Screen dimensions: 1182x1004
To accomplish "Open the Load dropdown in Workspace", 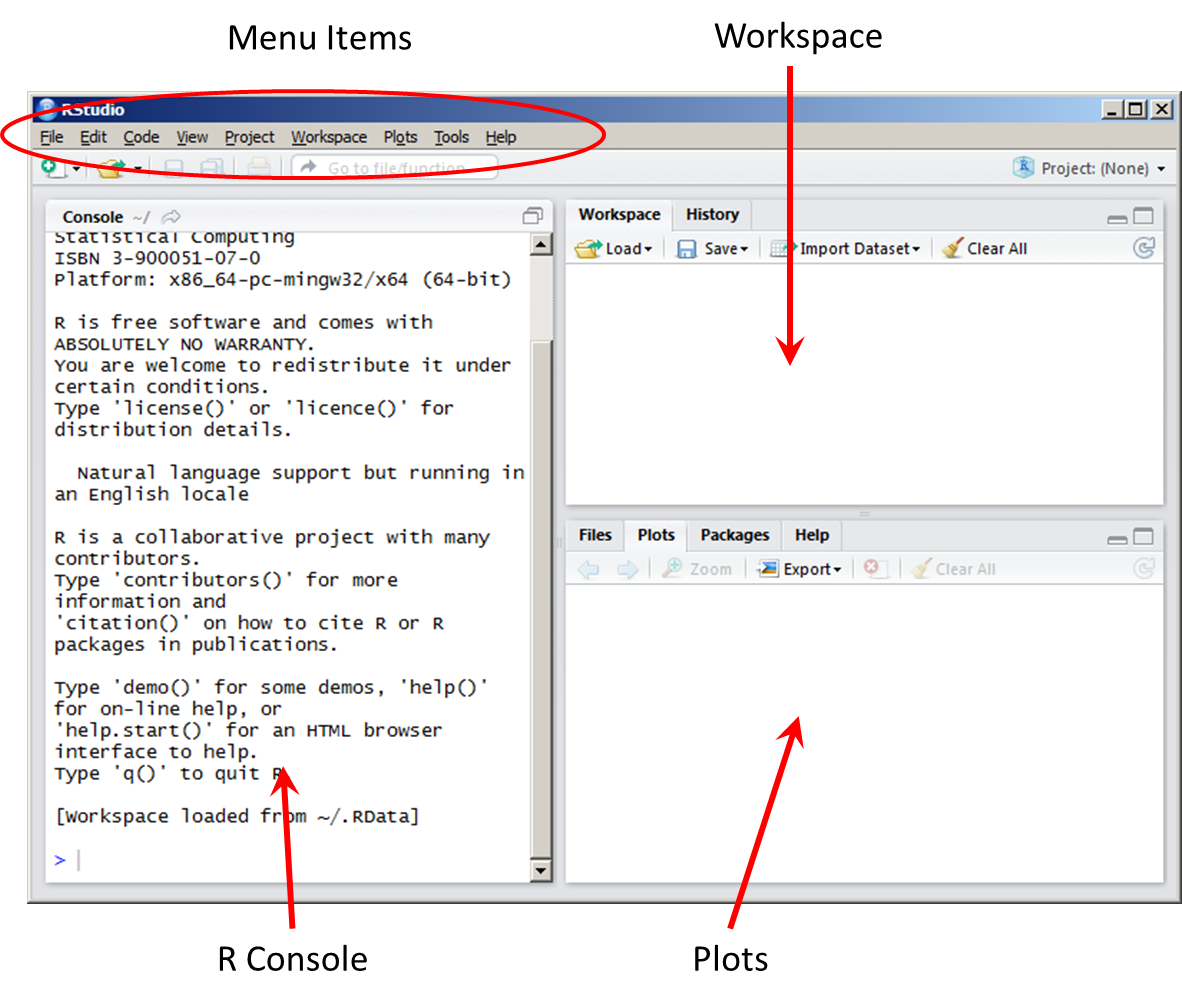I will [614, 248].
